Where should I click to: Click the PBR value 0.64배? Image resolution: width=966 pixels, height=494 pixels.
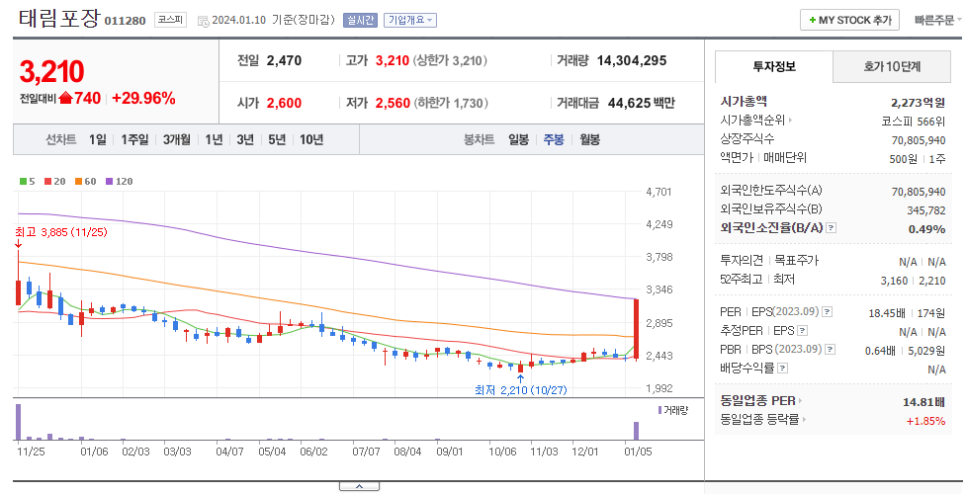(x=880, y=350)
